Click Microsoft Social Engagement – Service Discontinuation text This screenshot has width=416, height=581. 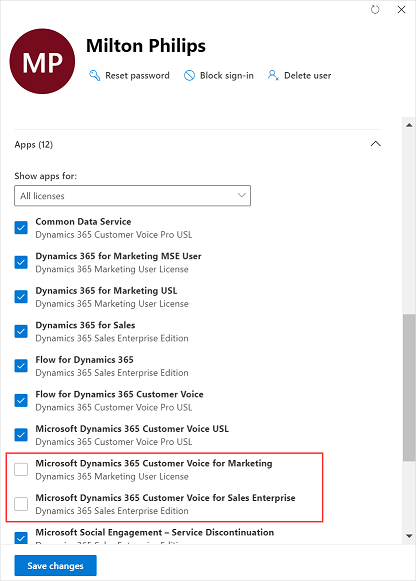(155, 532)
